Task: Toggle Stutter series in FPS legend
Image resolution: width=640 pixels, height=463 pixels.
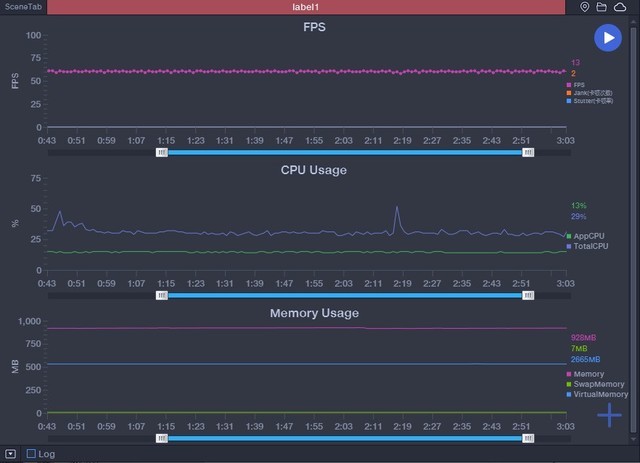Action: [x=584, y=101]
